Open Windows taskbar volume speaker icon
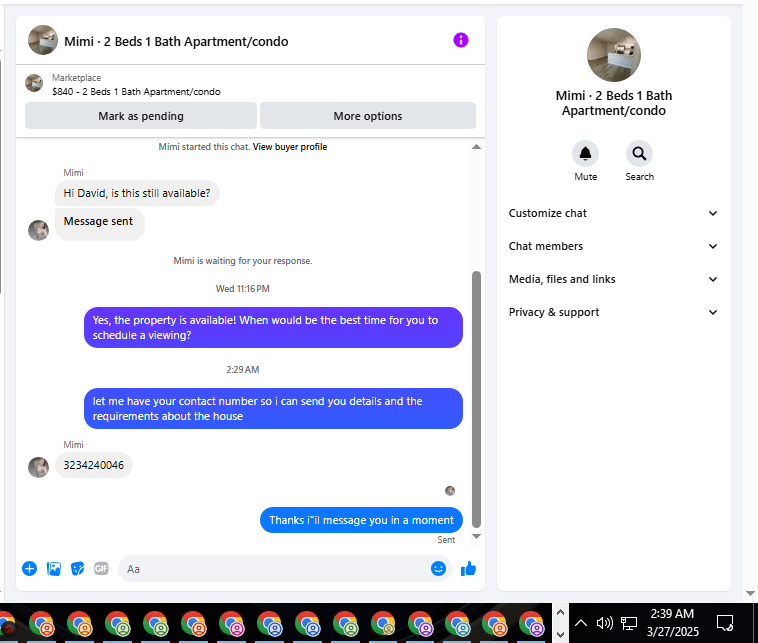This screenshot has width=758, height=643. (604, 623)
